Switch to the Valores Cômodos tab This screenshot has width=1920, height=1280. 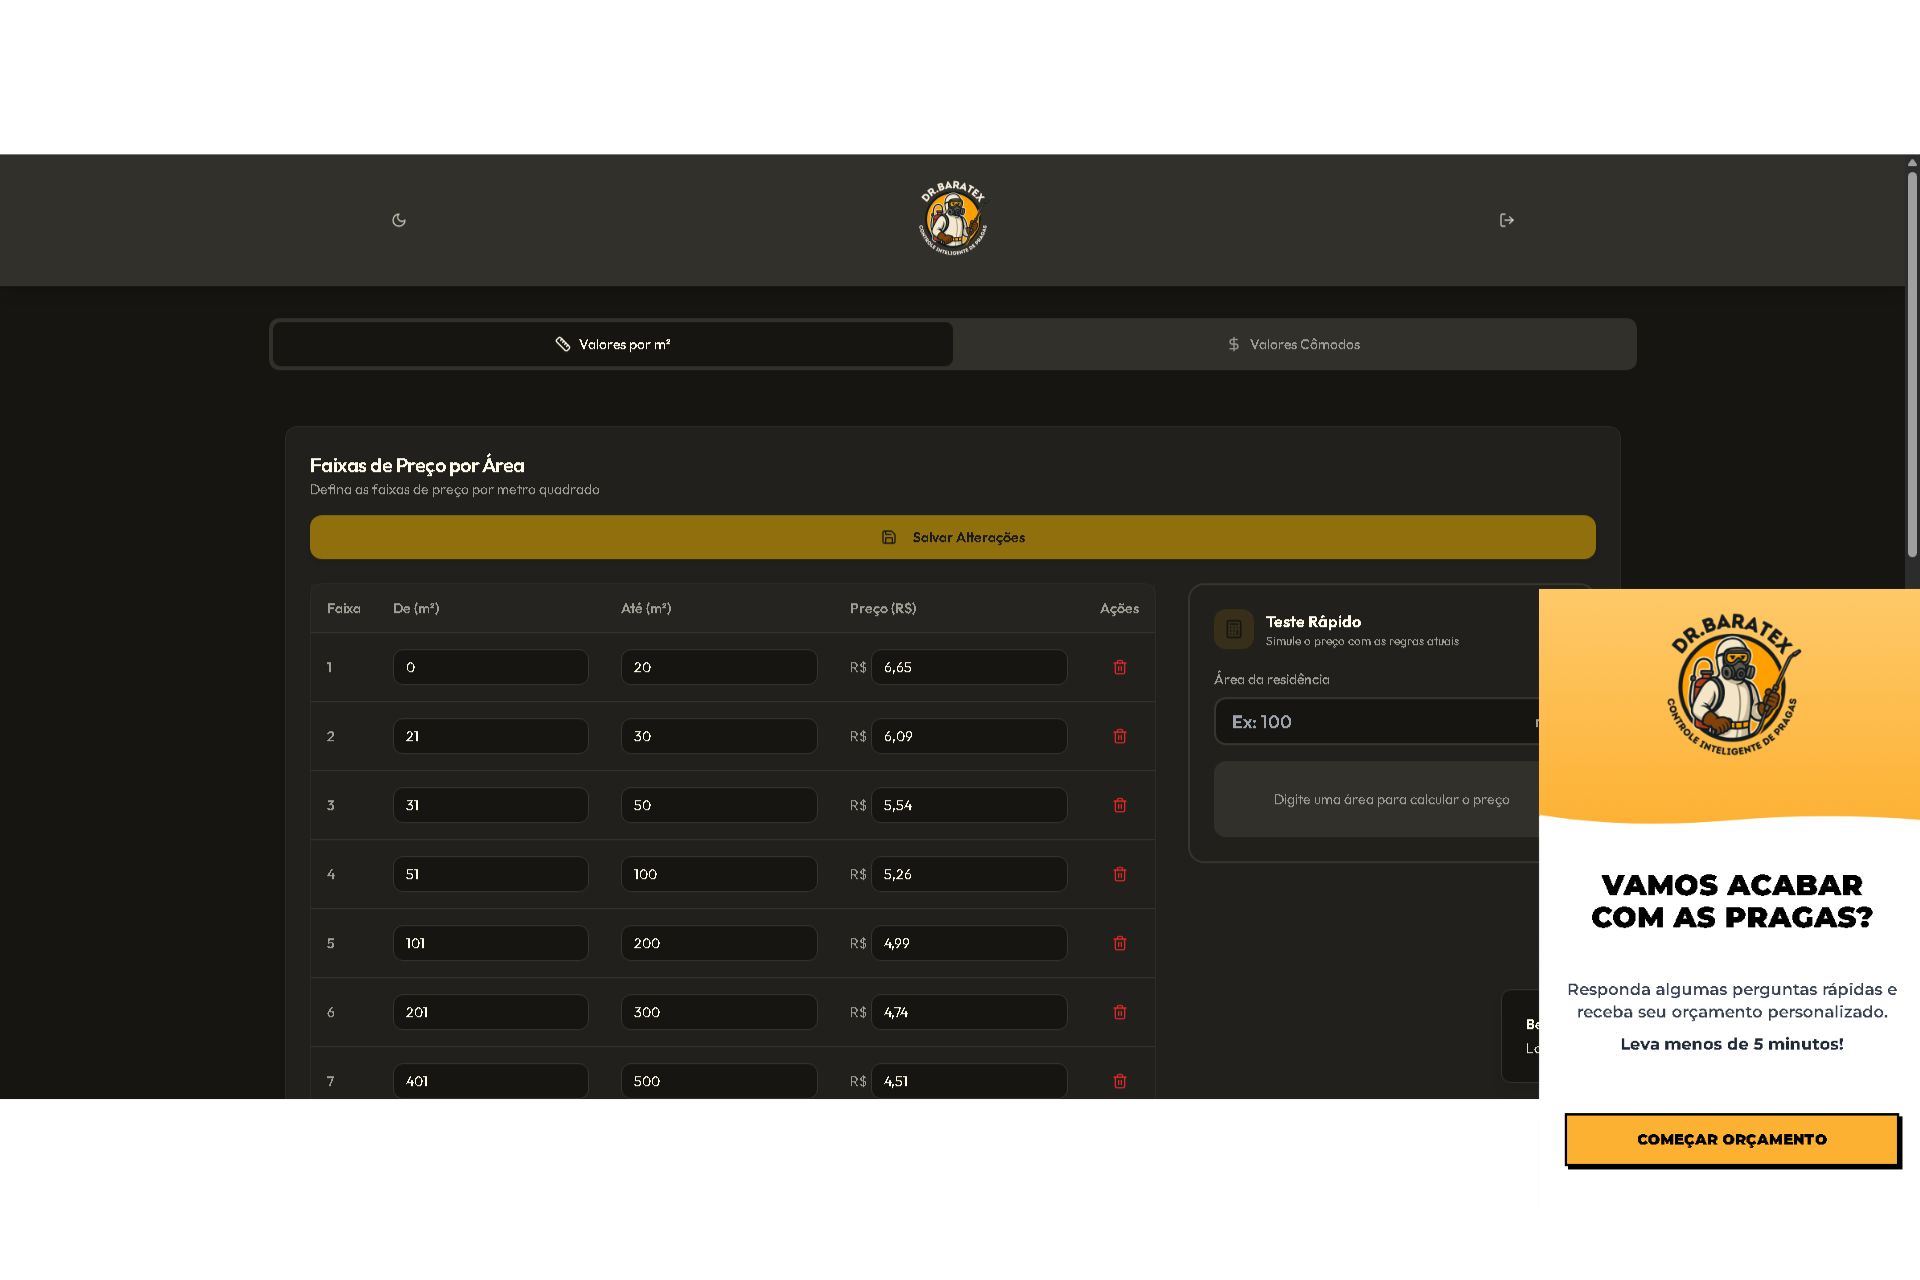click(1294, 344)
